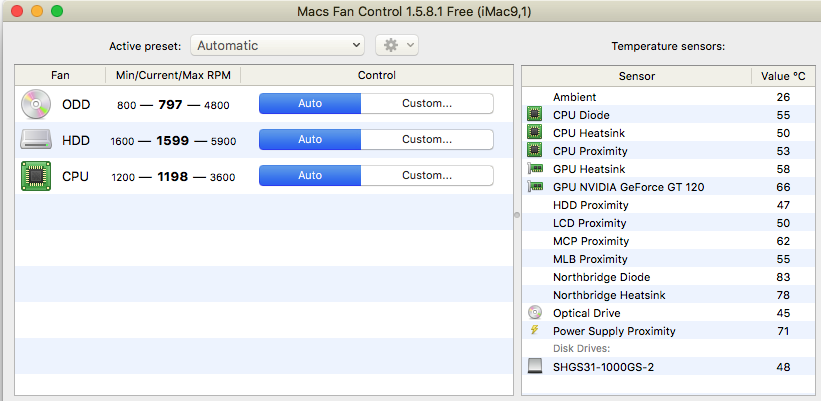Click GPU NVIDIA GeForce value 66
This screenshot has width=821, height=401.
(x=783, y=187)
